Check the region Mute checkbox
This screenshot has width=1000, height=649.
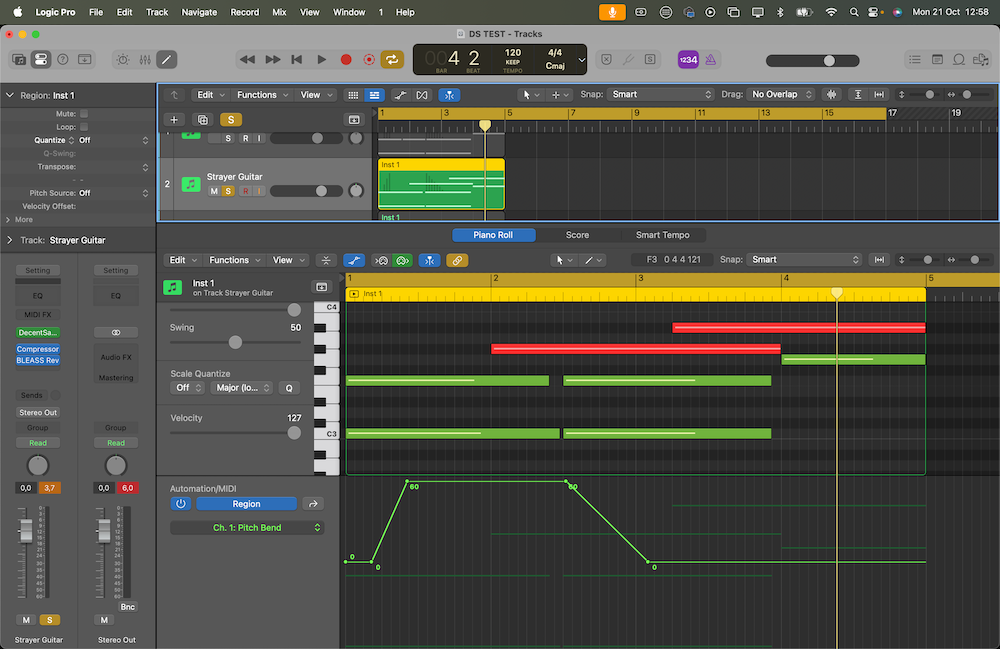point(84,113)
